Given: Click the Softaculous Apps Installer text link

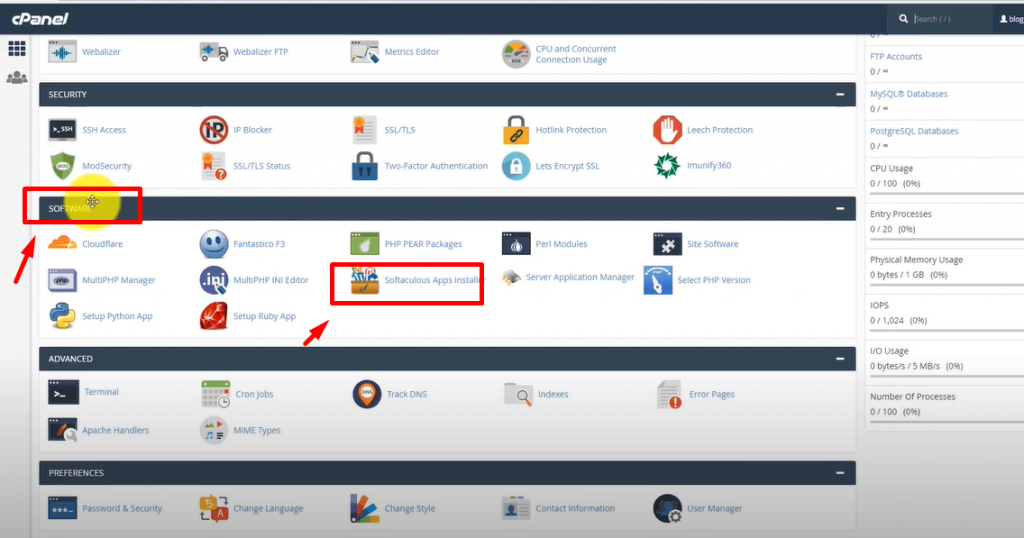Looking at the screenshot, I should tap(434, 280).
